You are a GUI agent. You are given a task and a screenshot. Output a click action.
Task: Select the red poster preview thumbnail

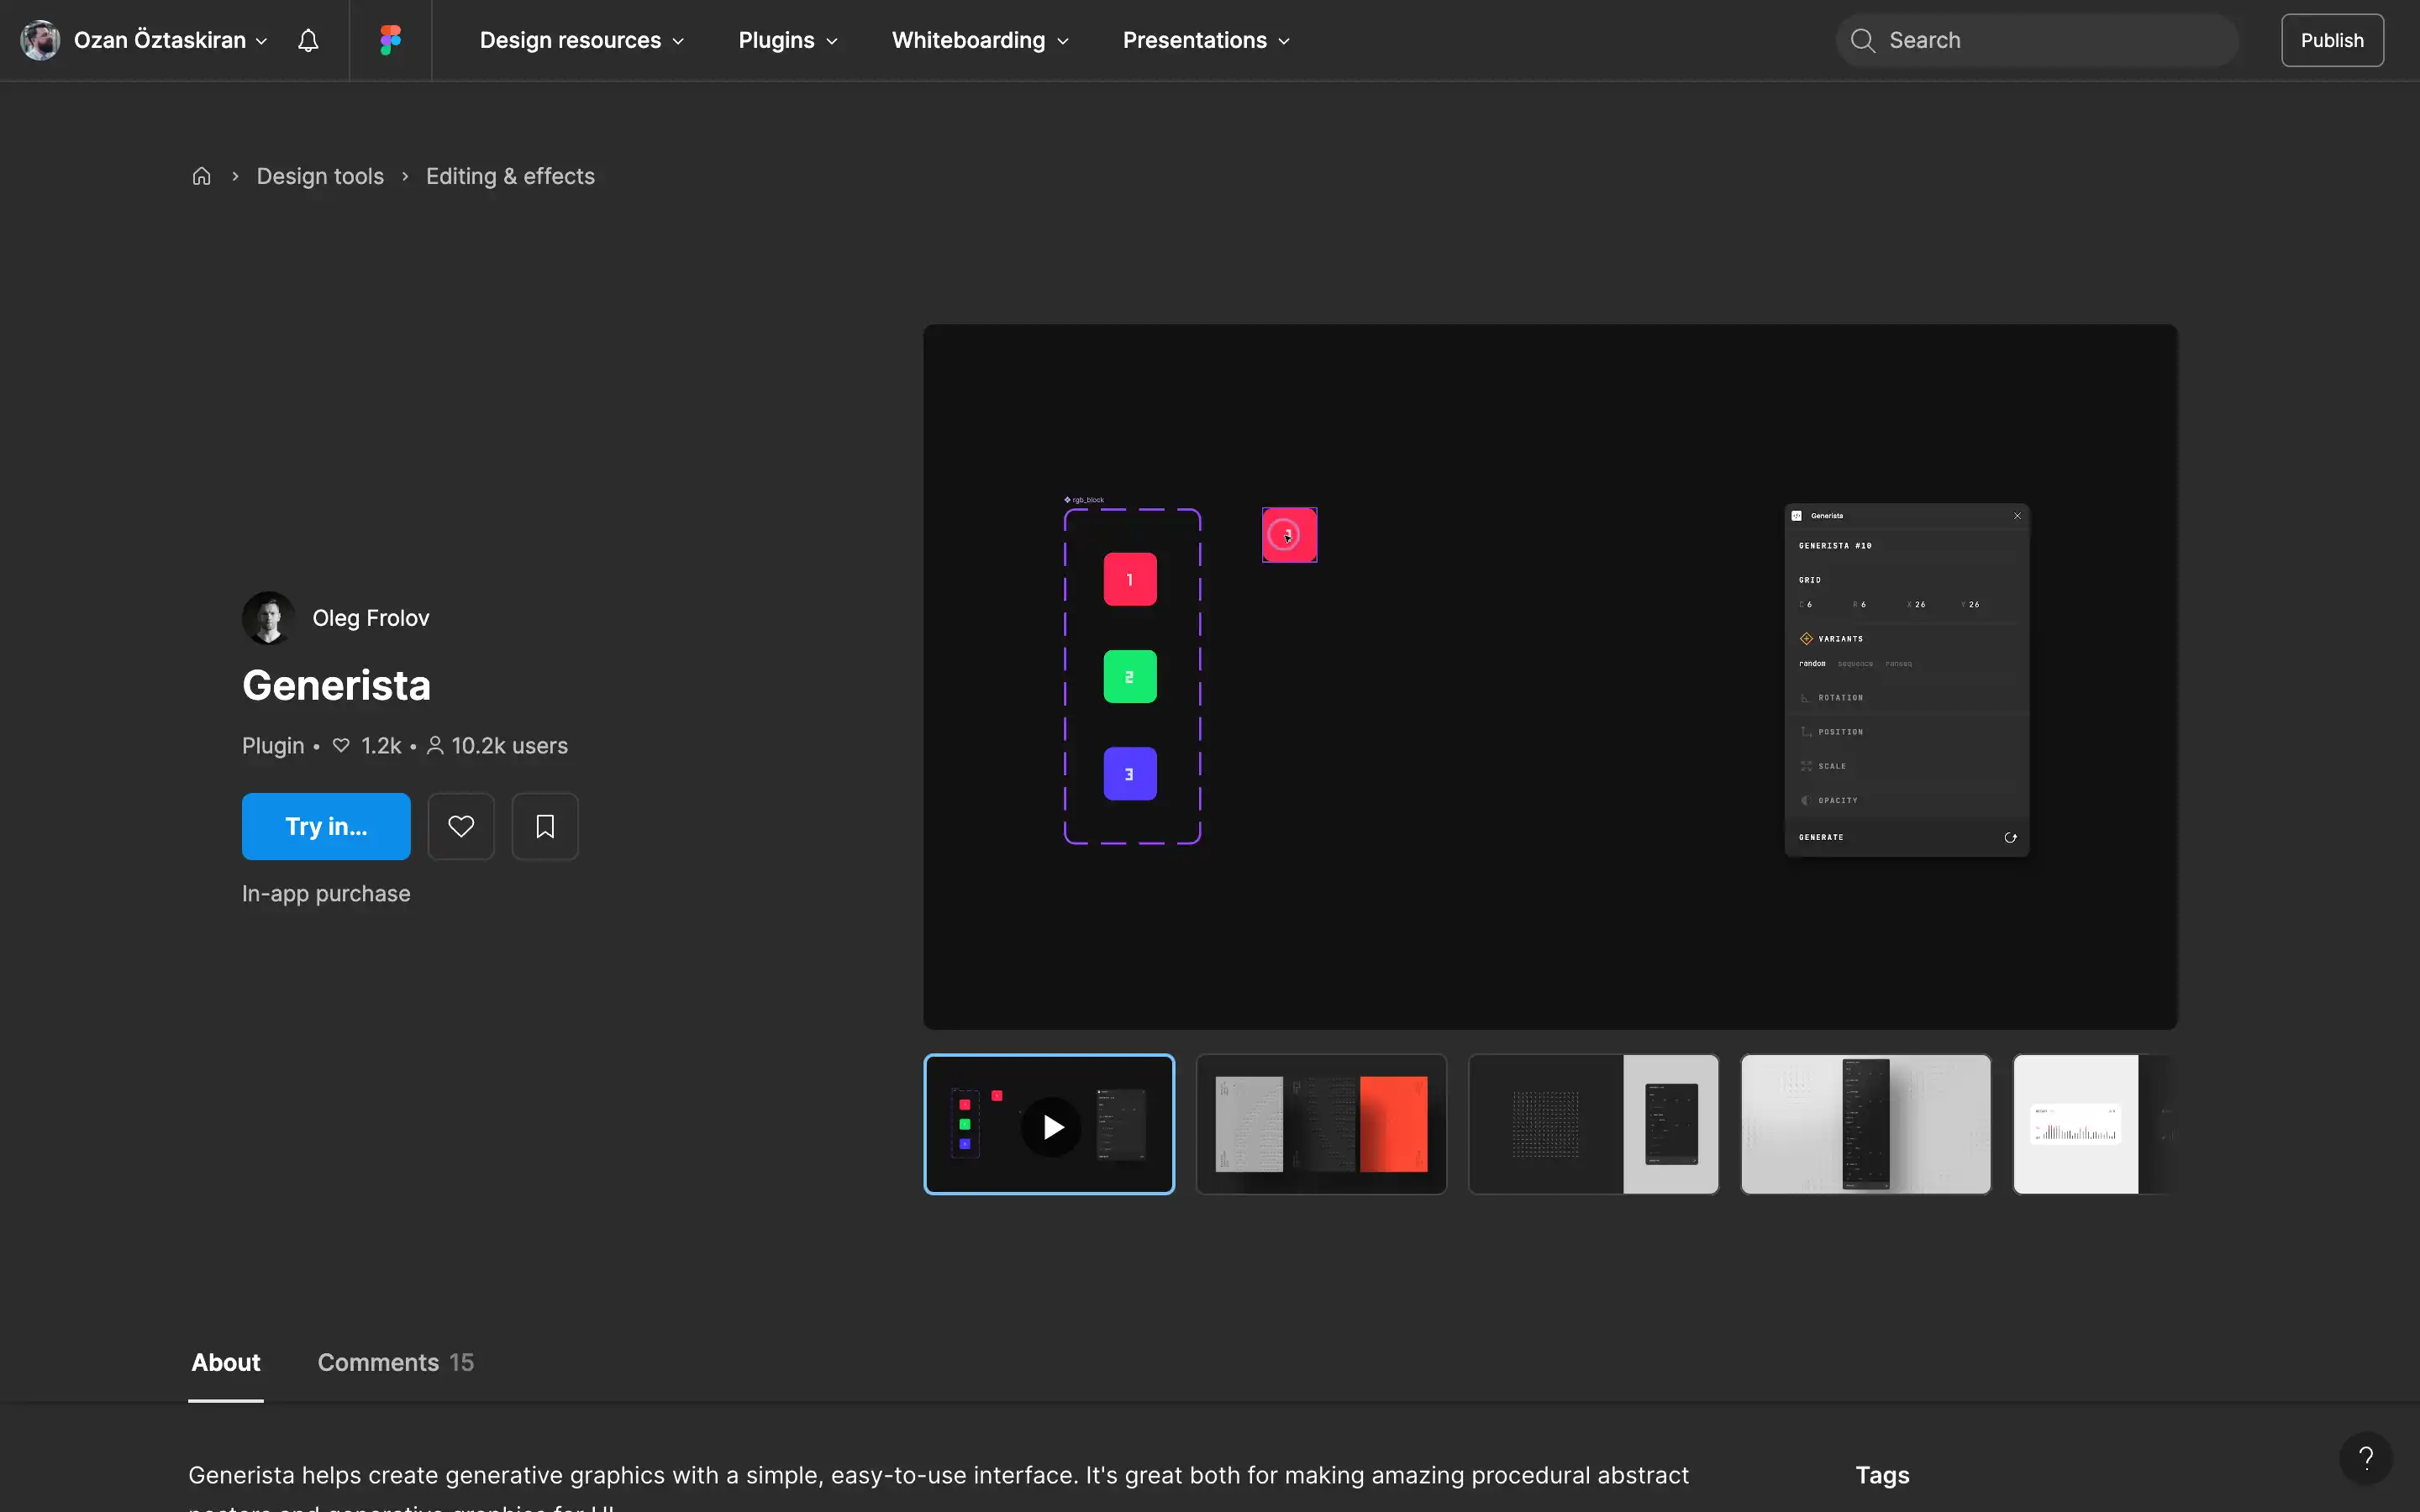click(1321, 1124)
